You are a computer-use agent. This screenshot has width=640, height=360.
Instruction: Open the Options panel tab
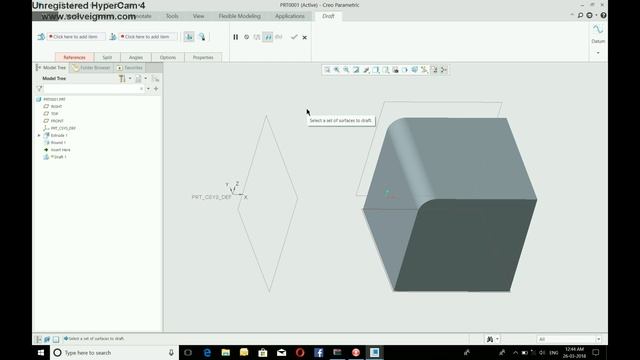(168, 58)
